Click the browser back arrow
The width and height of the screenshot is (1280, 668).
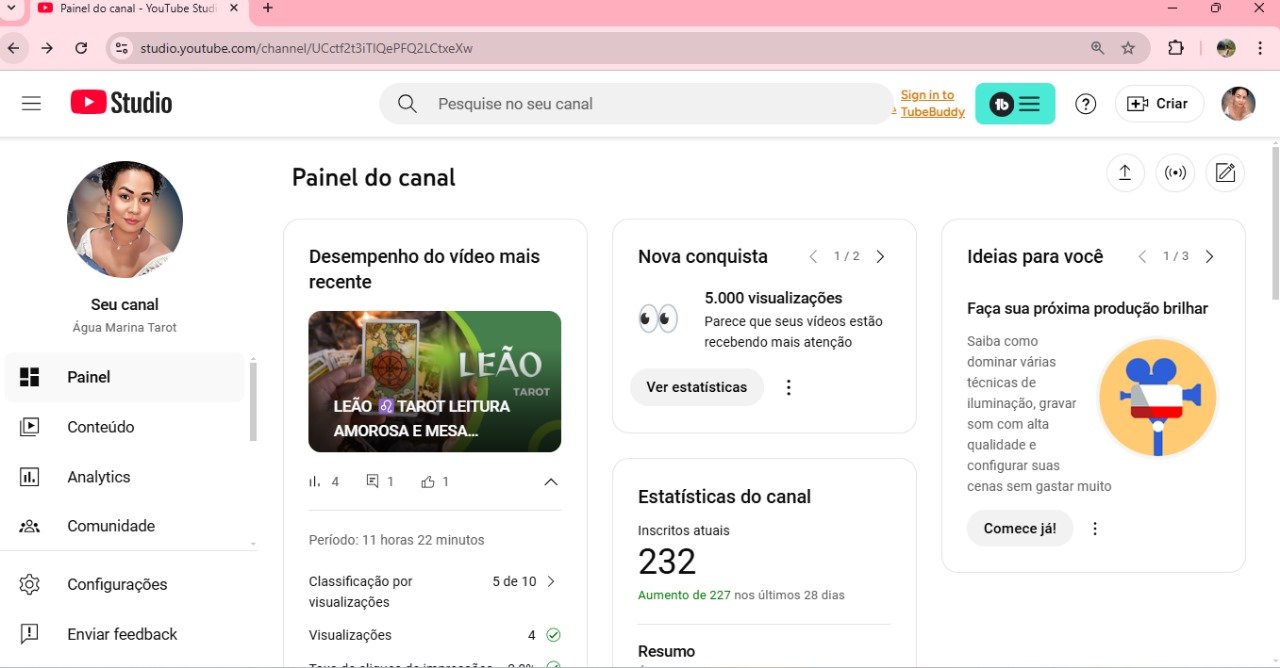pyautogui.click(x=13, y=48)
